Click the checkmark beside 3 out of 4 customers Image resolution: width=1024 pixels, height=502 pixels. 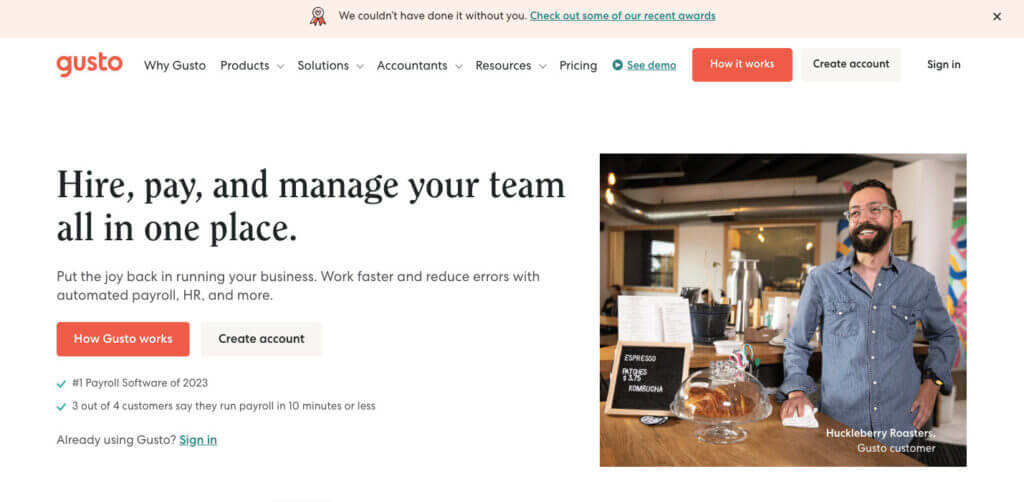[x=62, y=407]
